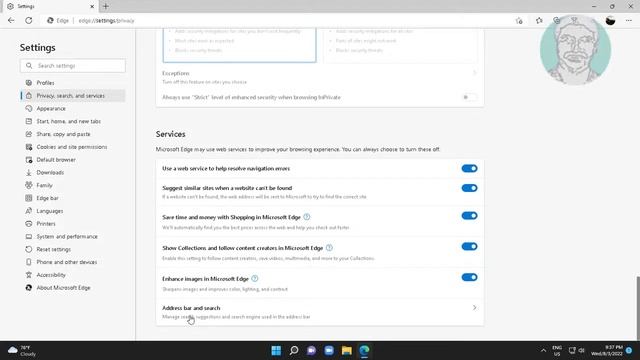
Task: Click the Reset settings icon
Action: coord(29,249)
